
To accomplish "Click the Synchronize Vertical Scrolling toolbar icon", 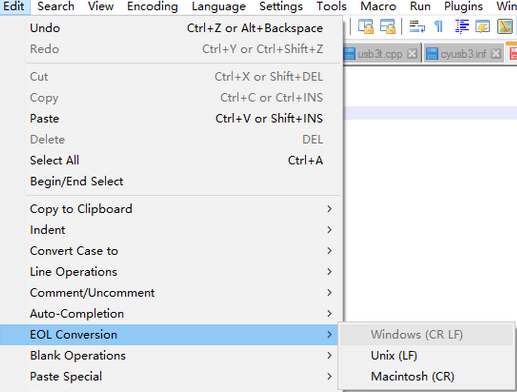I will pyautogui.click(x=366, y=26).
